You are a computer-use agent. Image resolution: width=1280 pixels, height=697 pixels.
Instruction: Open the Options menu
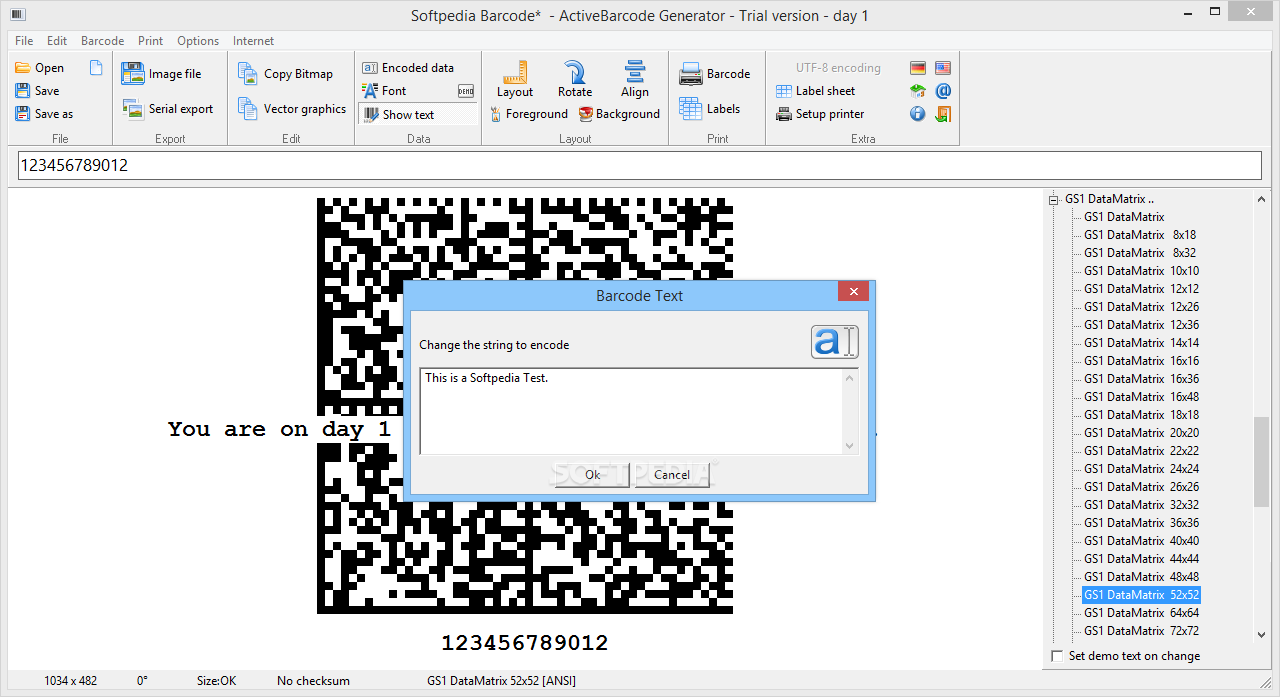(x=198, y=41)
